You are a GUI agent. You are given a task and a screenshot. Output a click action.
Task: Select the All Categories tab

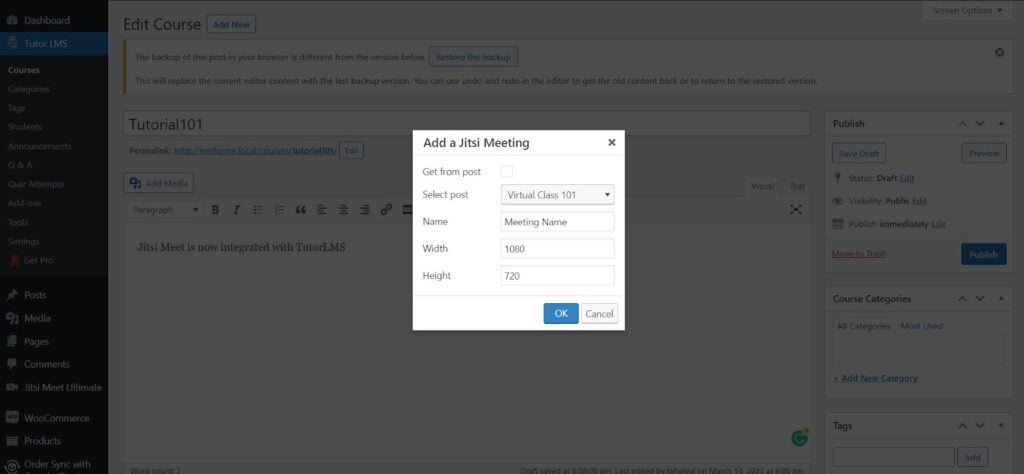863,326
